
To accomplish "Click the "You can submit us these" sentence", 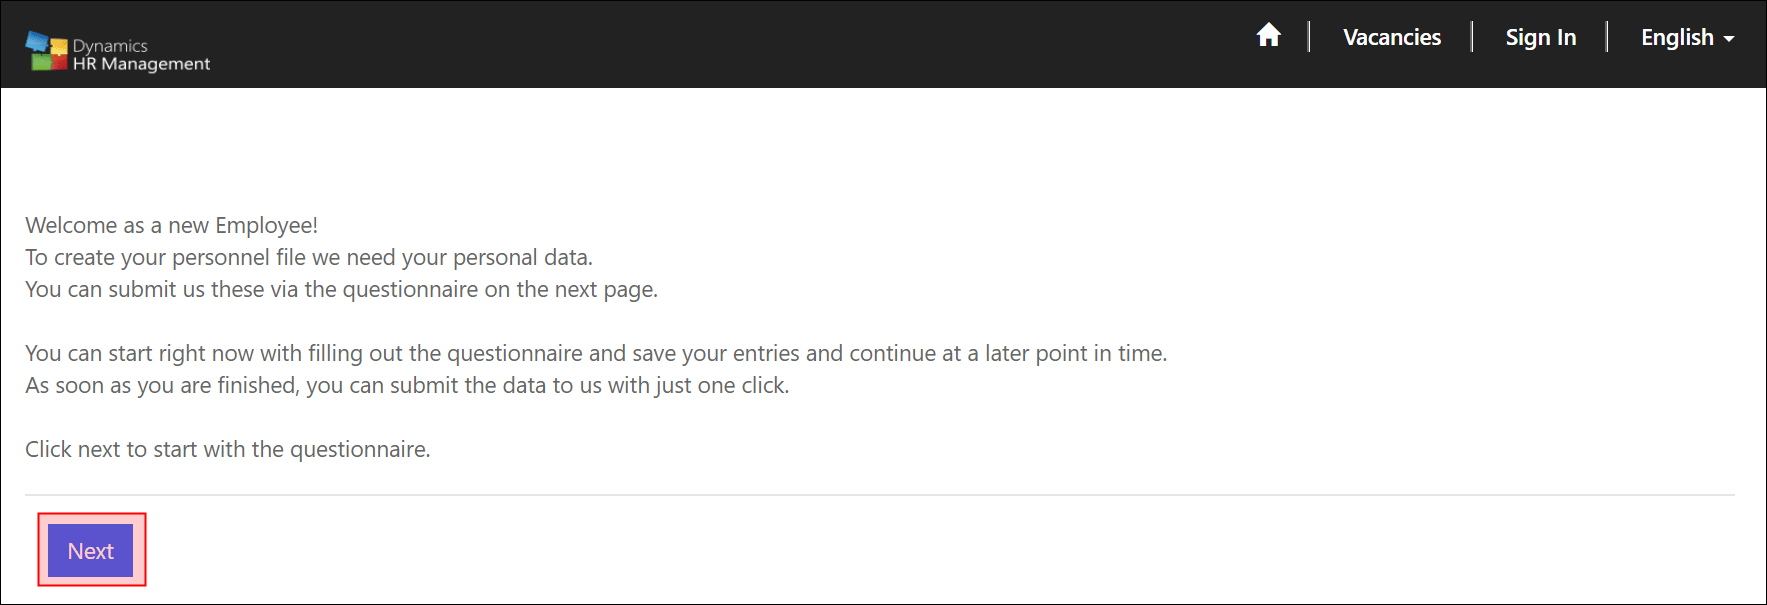I will [341, 290].
